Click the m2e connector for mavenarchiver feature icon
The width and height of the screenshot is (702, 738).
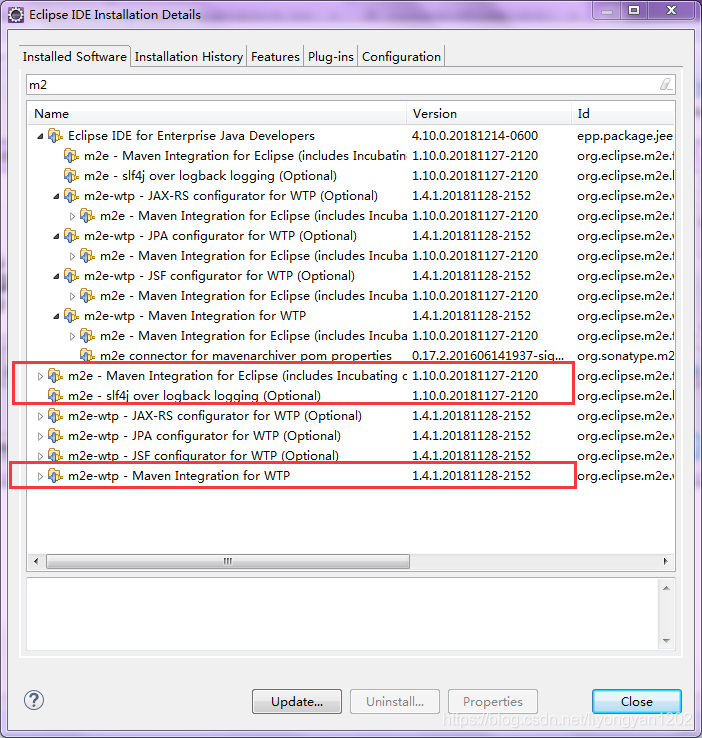click(88, 355)
